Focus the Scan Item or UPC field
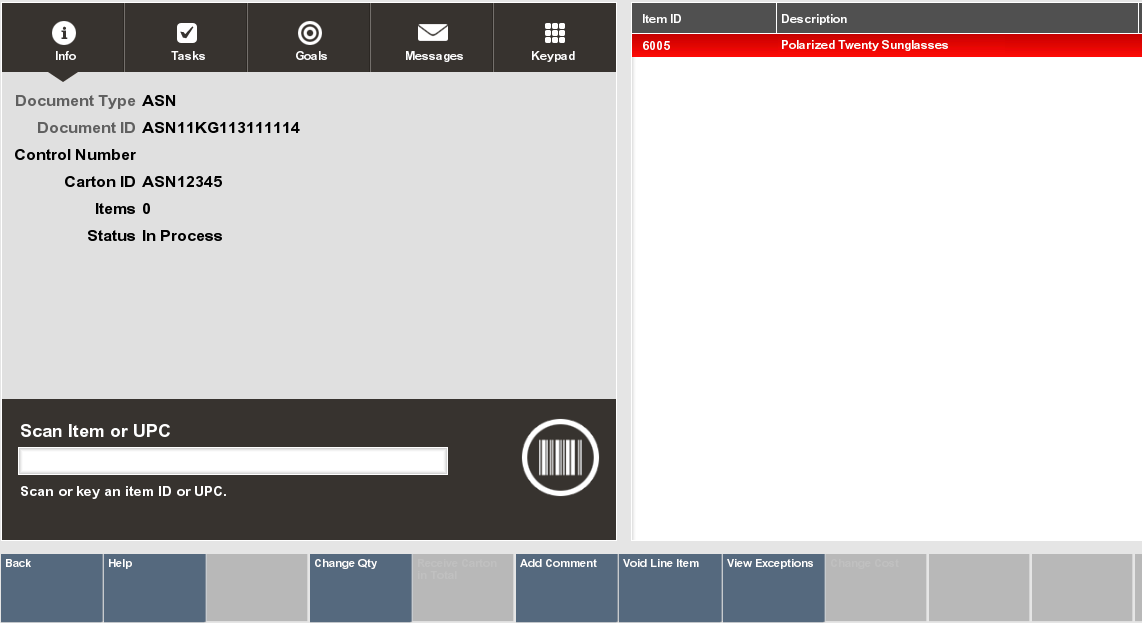Screen dimensions: 1142x623 point(233,461)
